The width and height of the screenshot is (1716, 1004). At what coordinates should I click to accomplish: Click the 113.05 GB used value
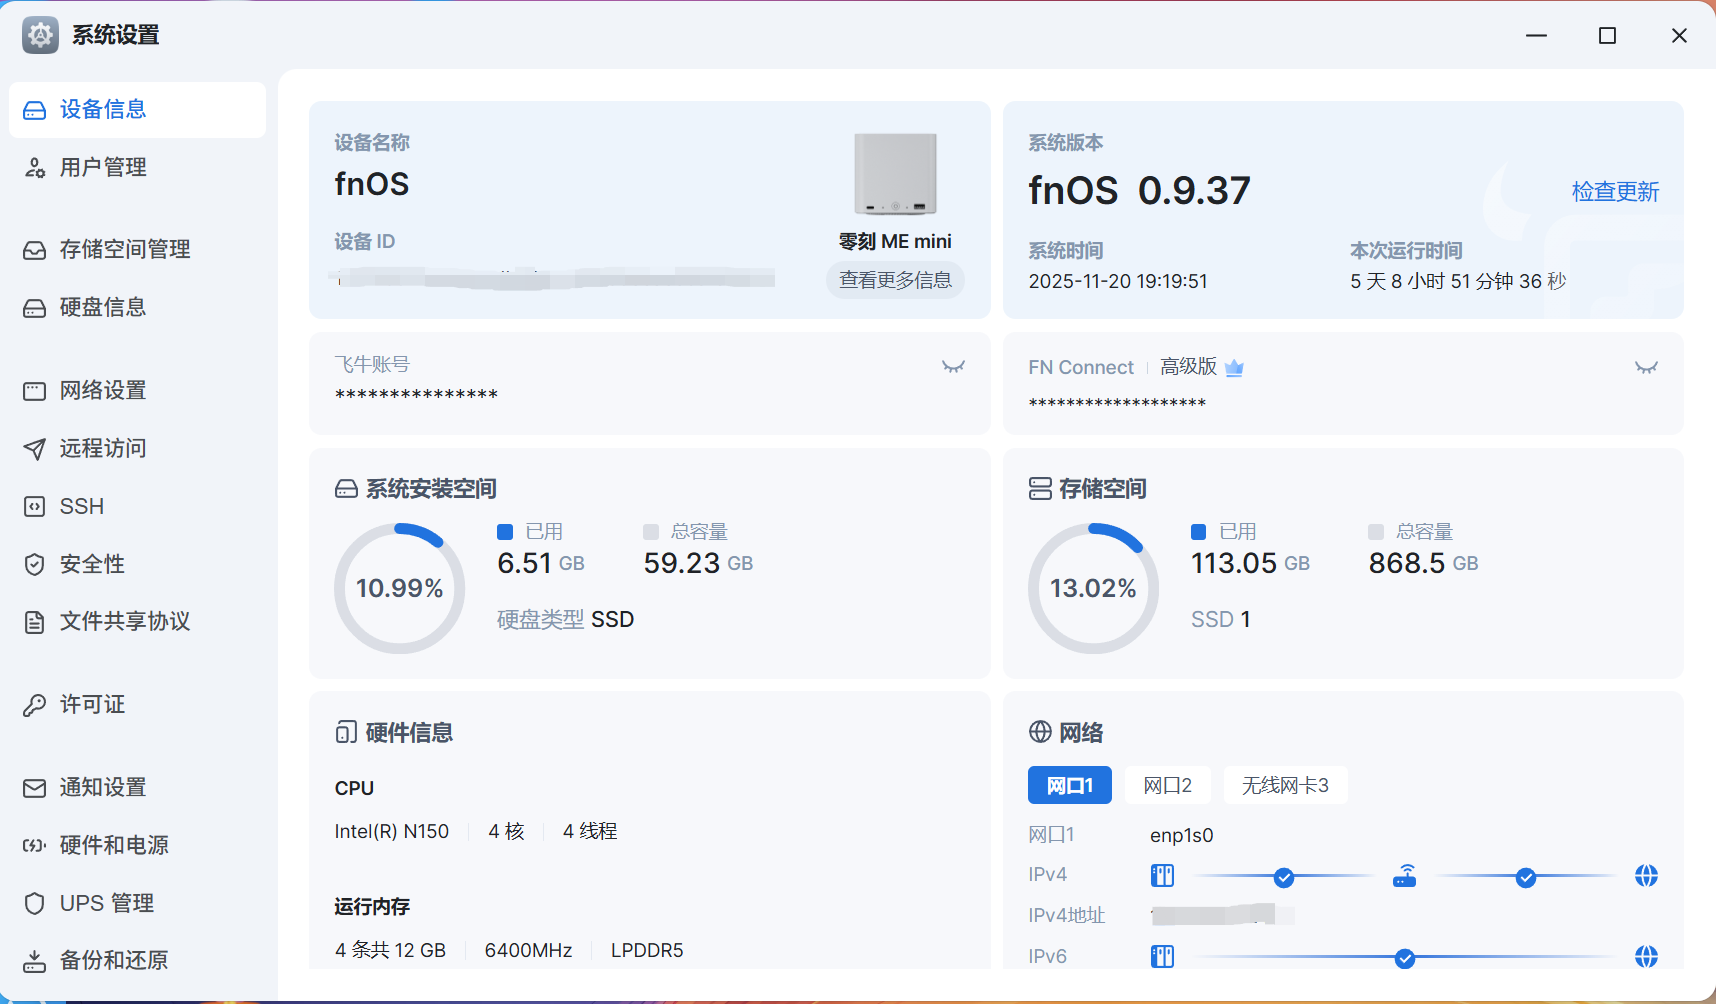point(1250,563)
